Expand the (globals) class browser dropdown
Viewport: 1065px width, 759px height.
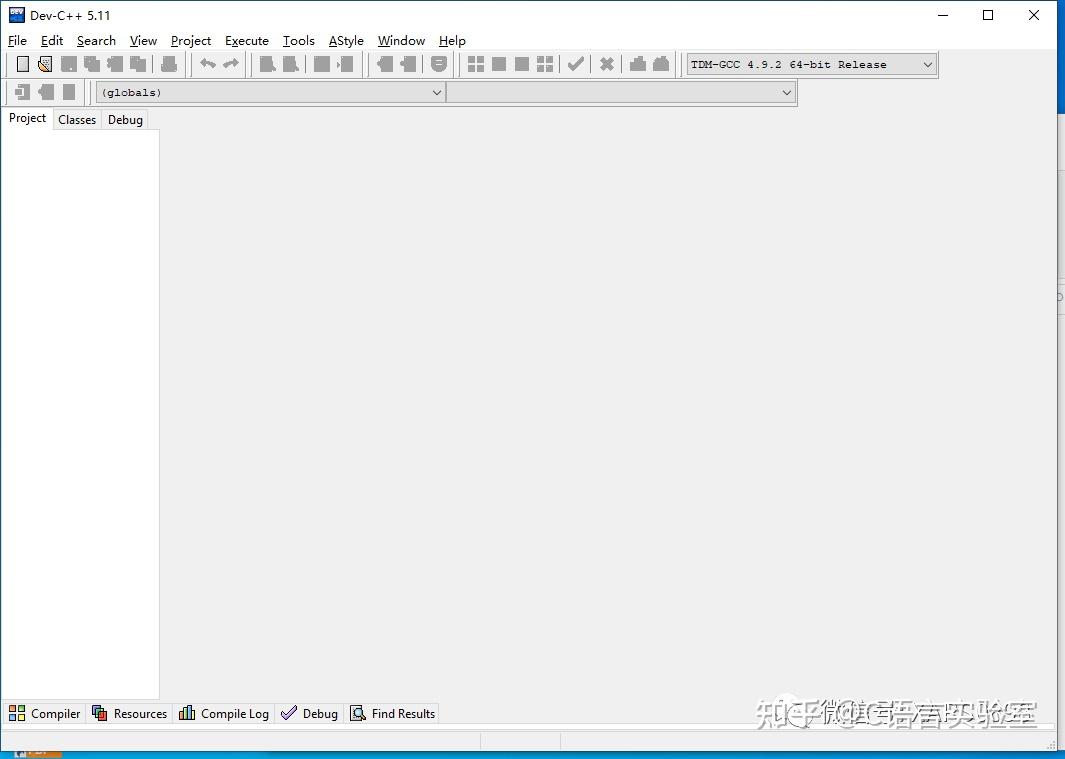coord(437,92)
